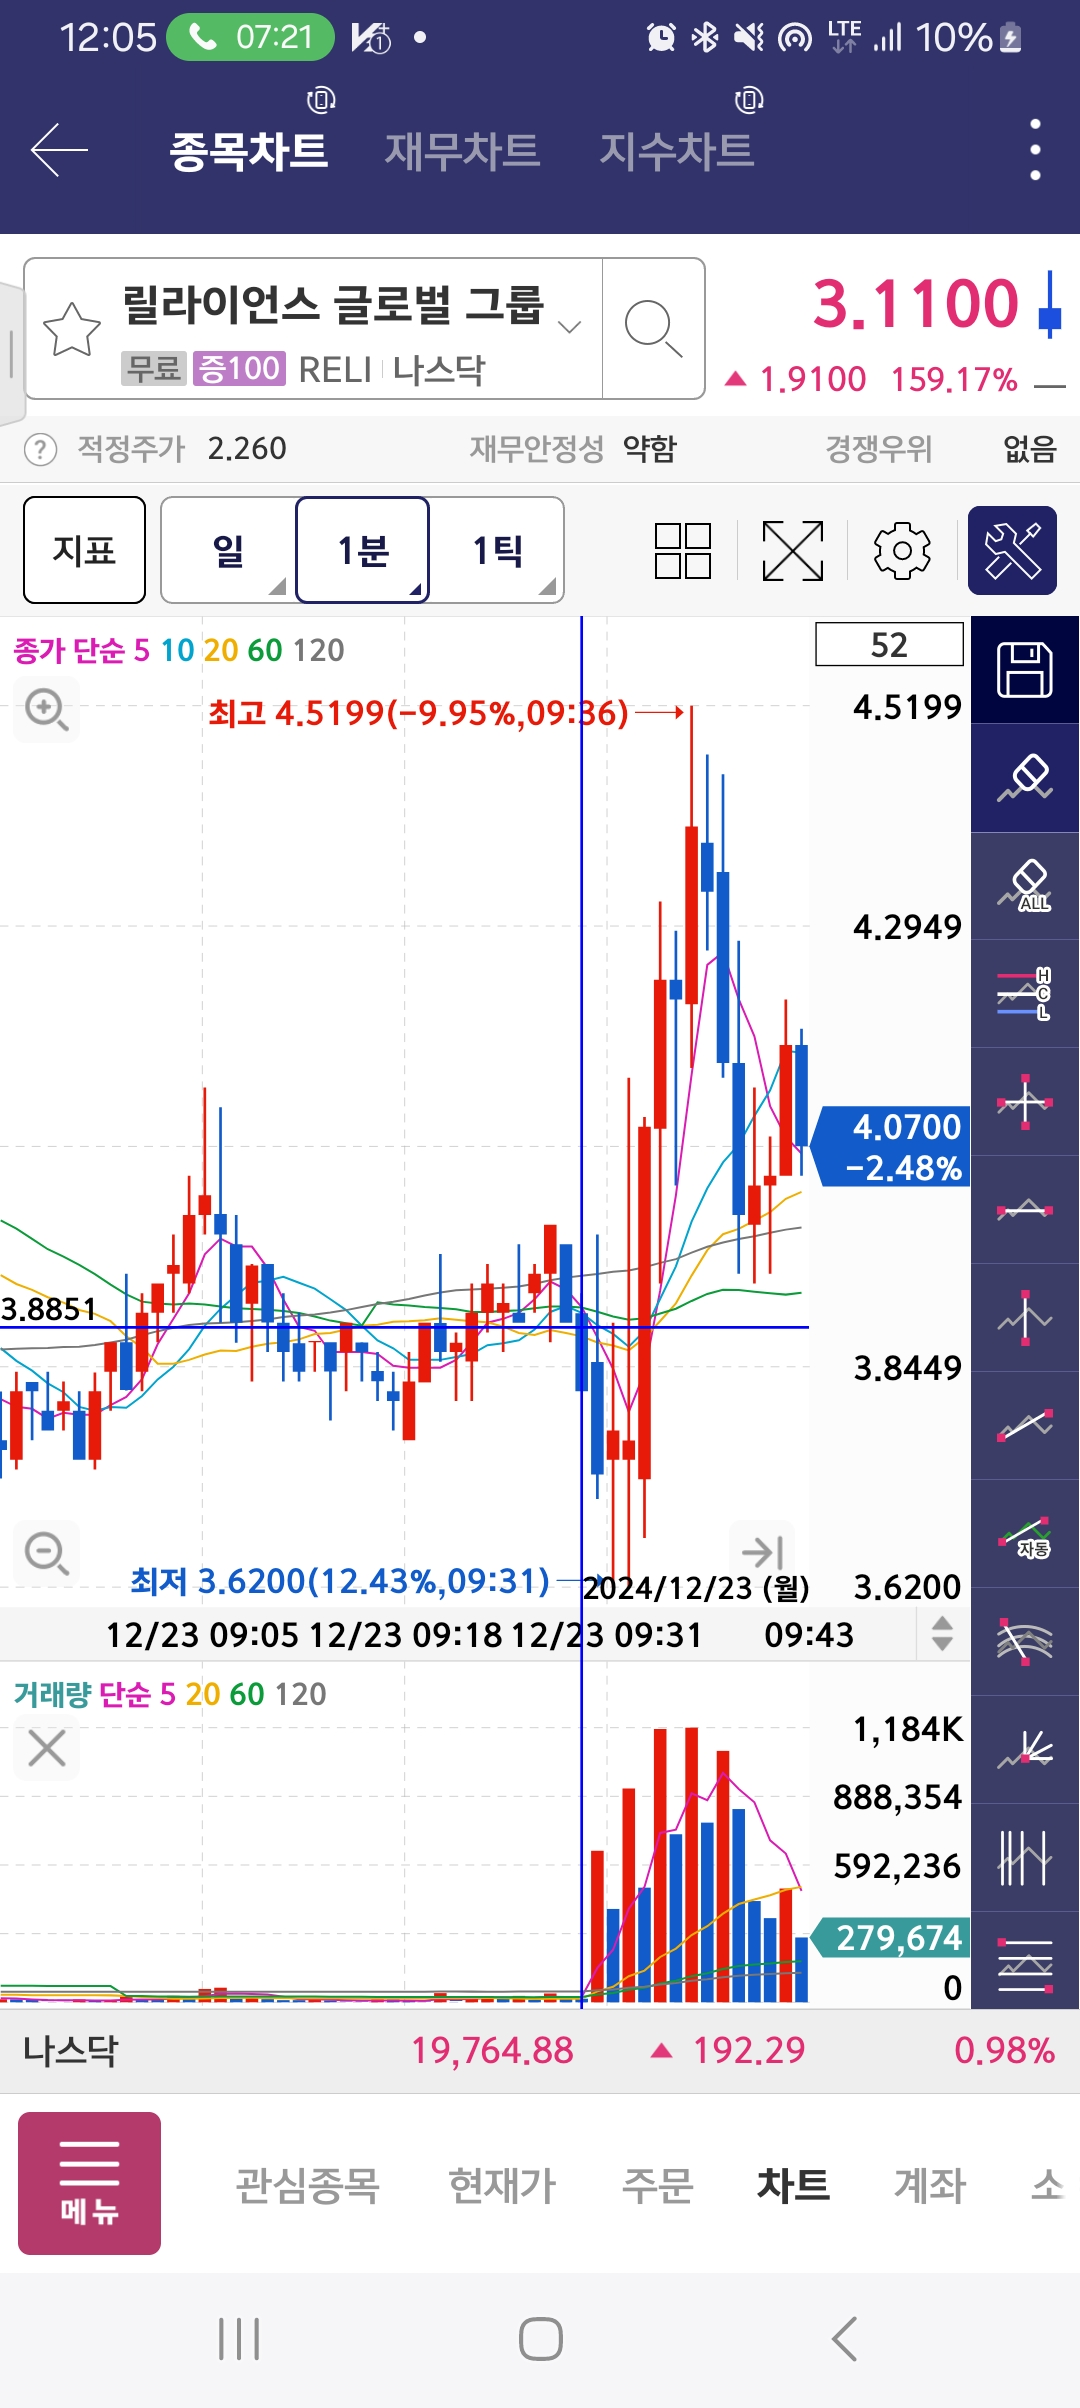Open the Android recent apps button
The image size is (1080, 2408).
239,2340
